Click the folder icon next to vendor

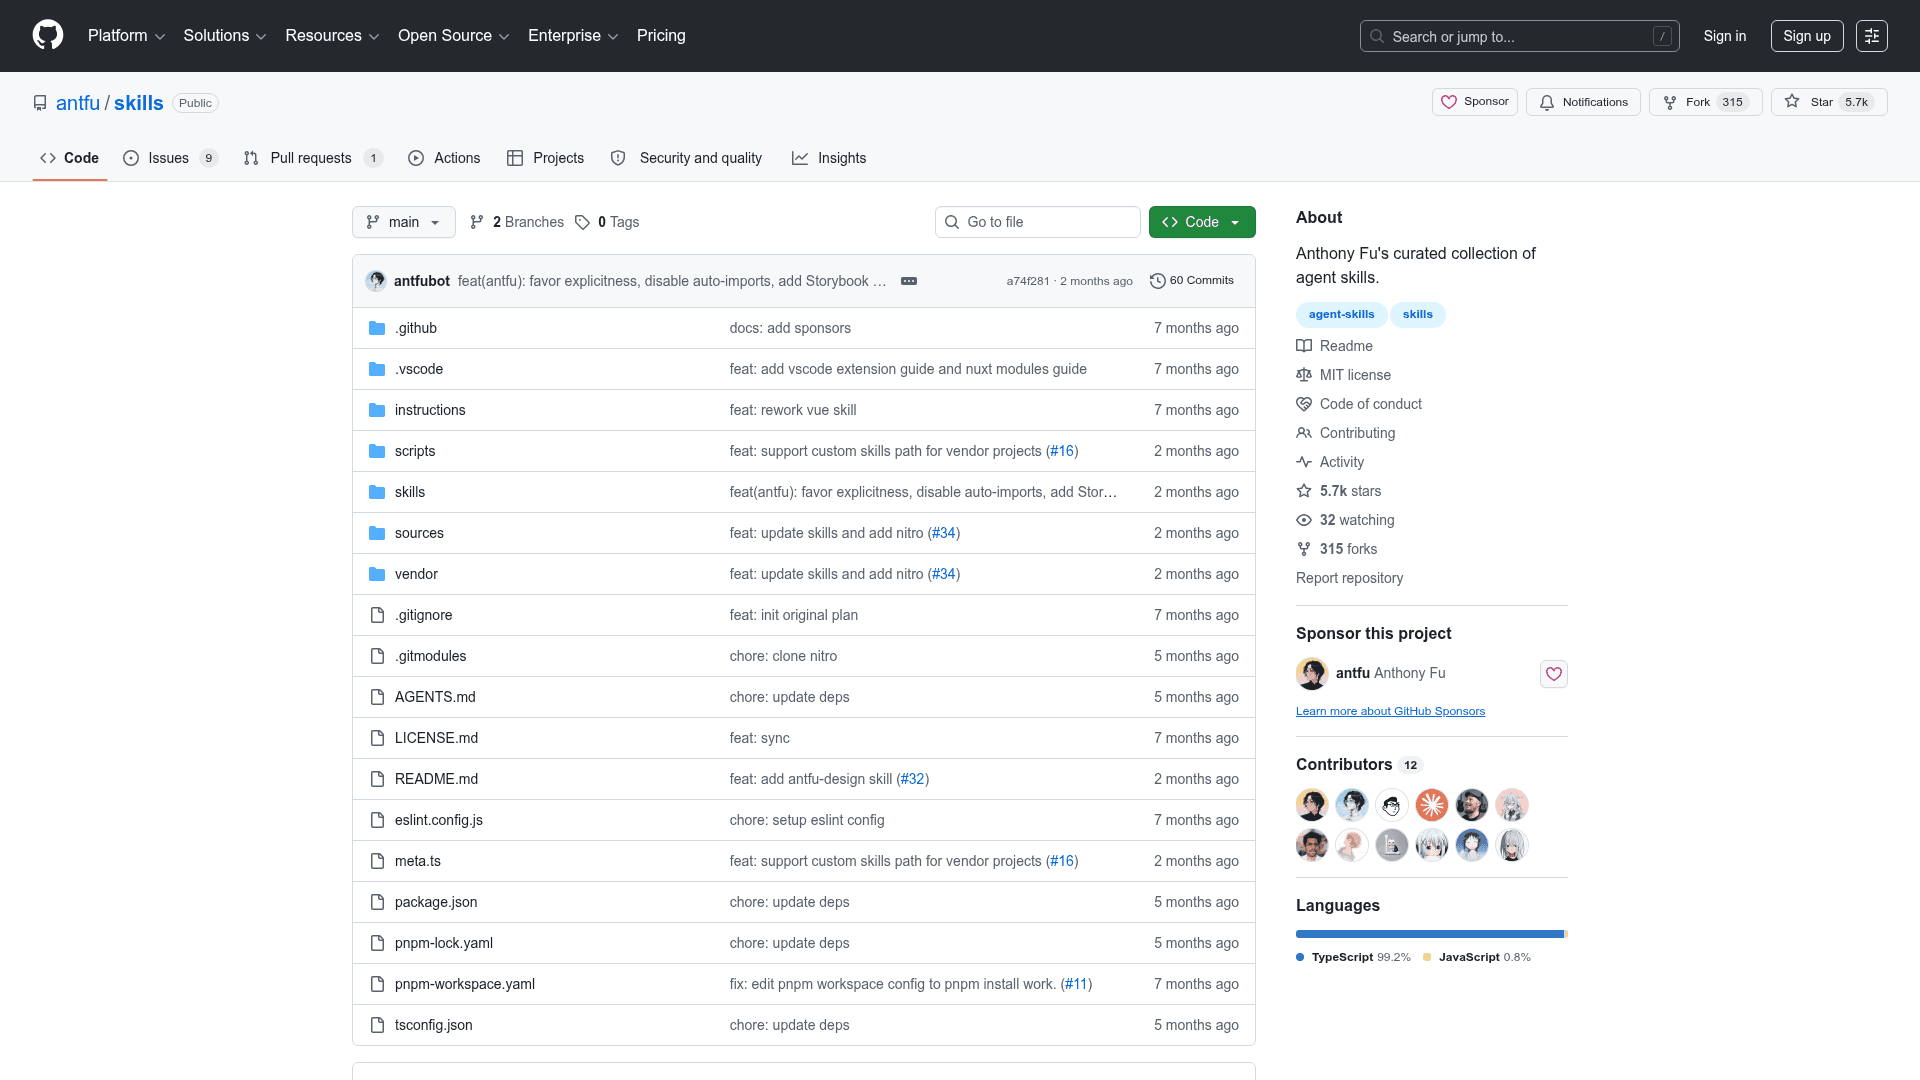(x=377, y=574)
